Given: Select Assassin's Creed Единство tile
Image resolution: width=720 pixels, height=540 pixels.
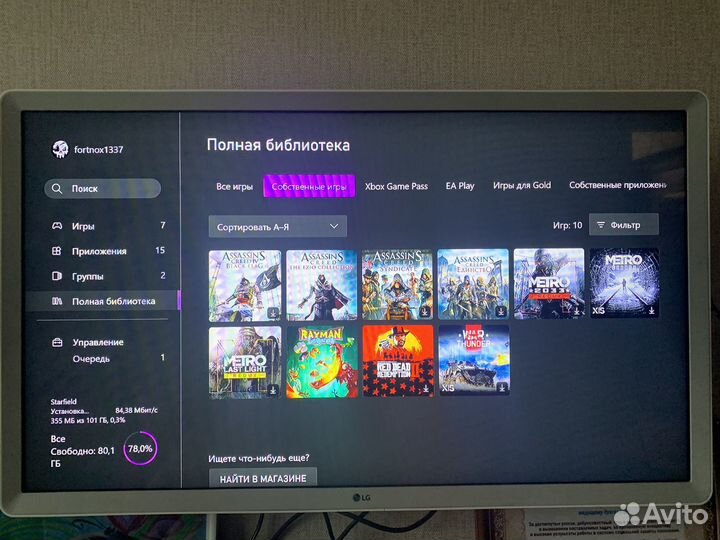Looking at the screenshot, I should pyautogui.click(x=473, y=284).
